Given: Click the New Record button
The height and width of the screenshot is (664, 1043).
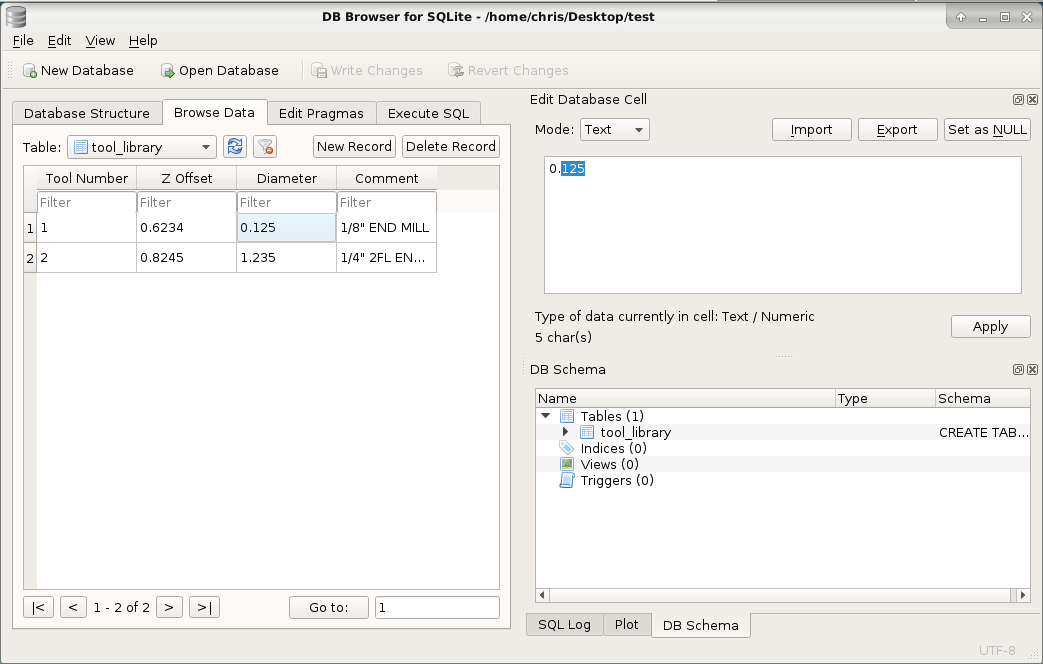Looking at the screenshot, I should click(x=355, y=146).
